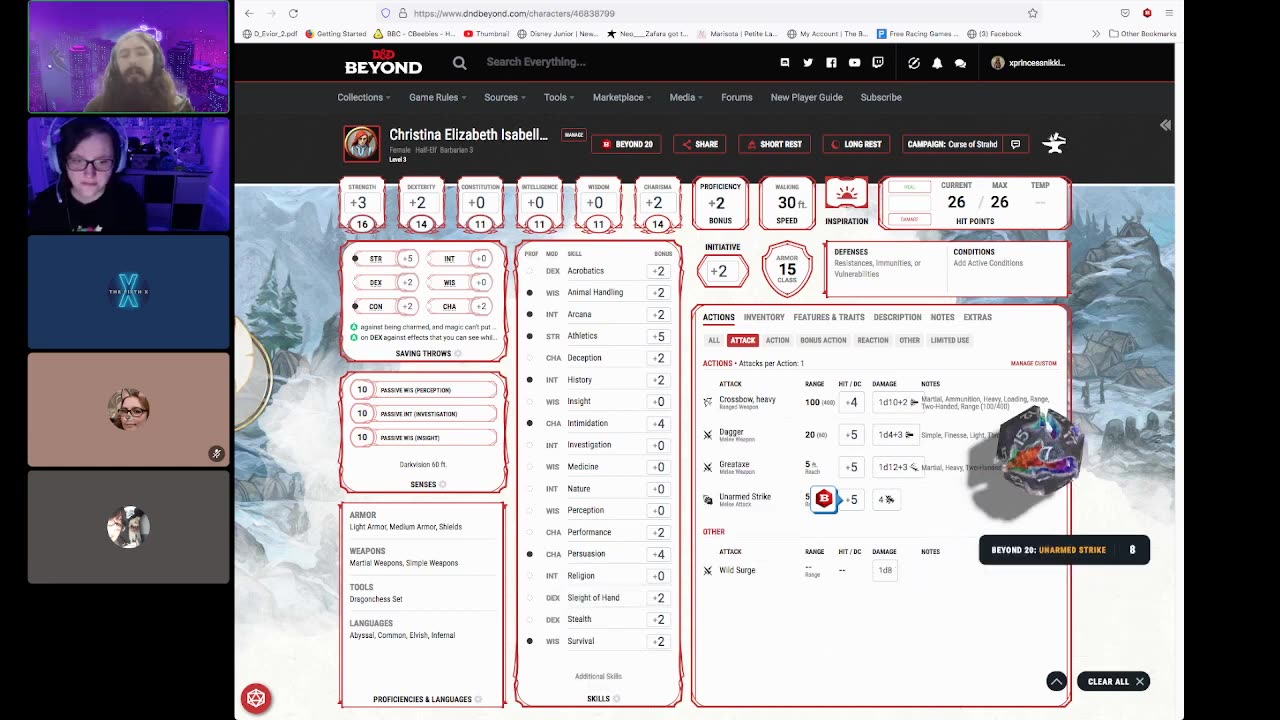Viewport: 1280px width, 720px height.
Task: Toggle Intimidation proficiency dot
Action: [x=529, y=423]
